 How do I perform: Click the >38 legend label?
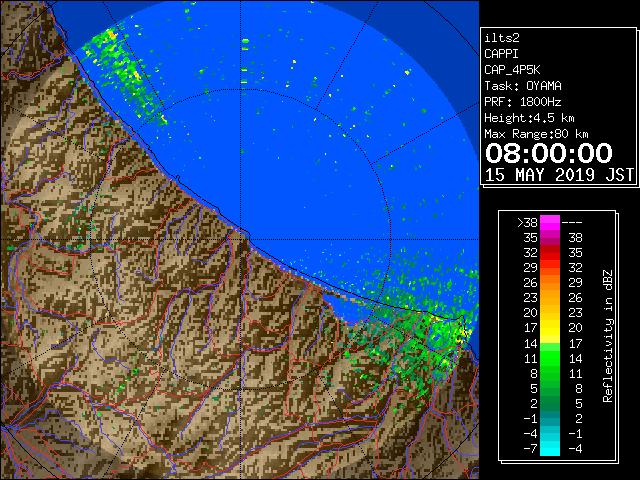pos(527,223)
